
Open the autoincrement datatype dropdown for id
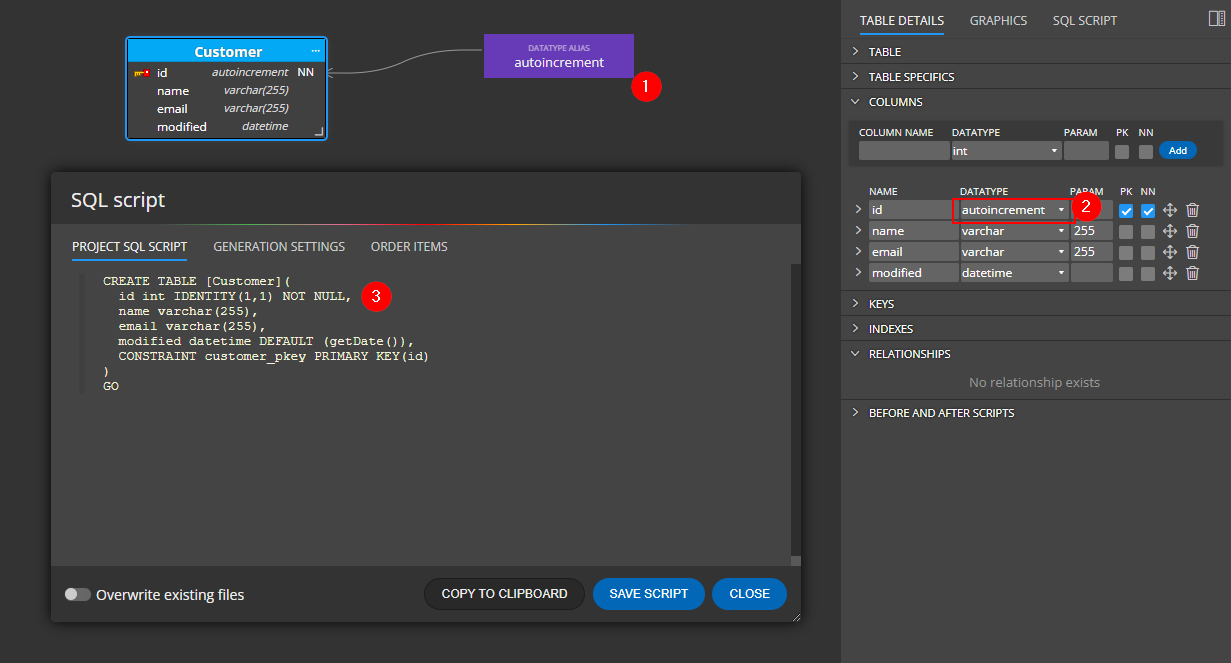pyautogui.click(x=1013, y=210)
